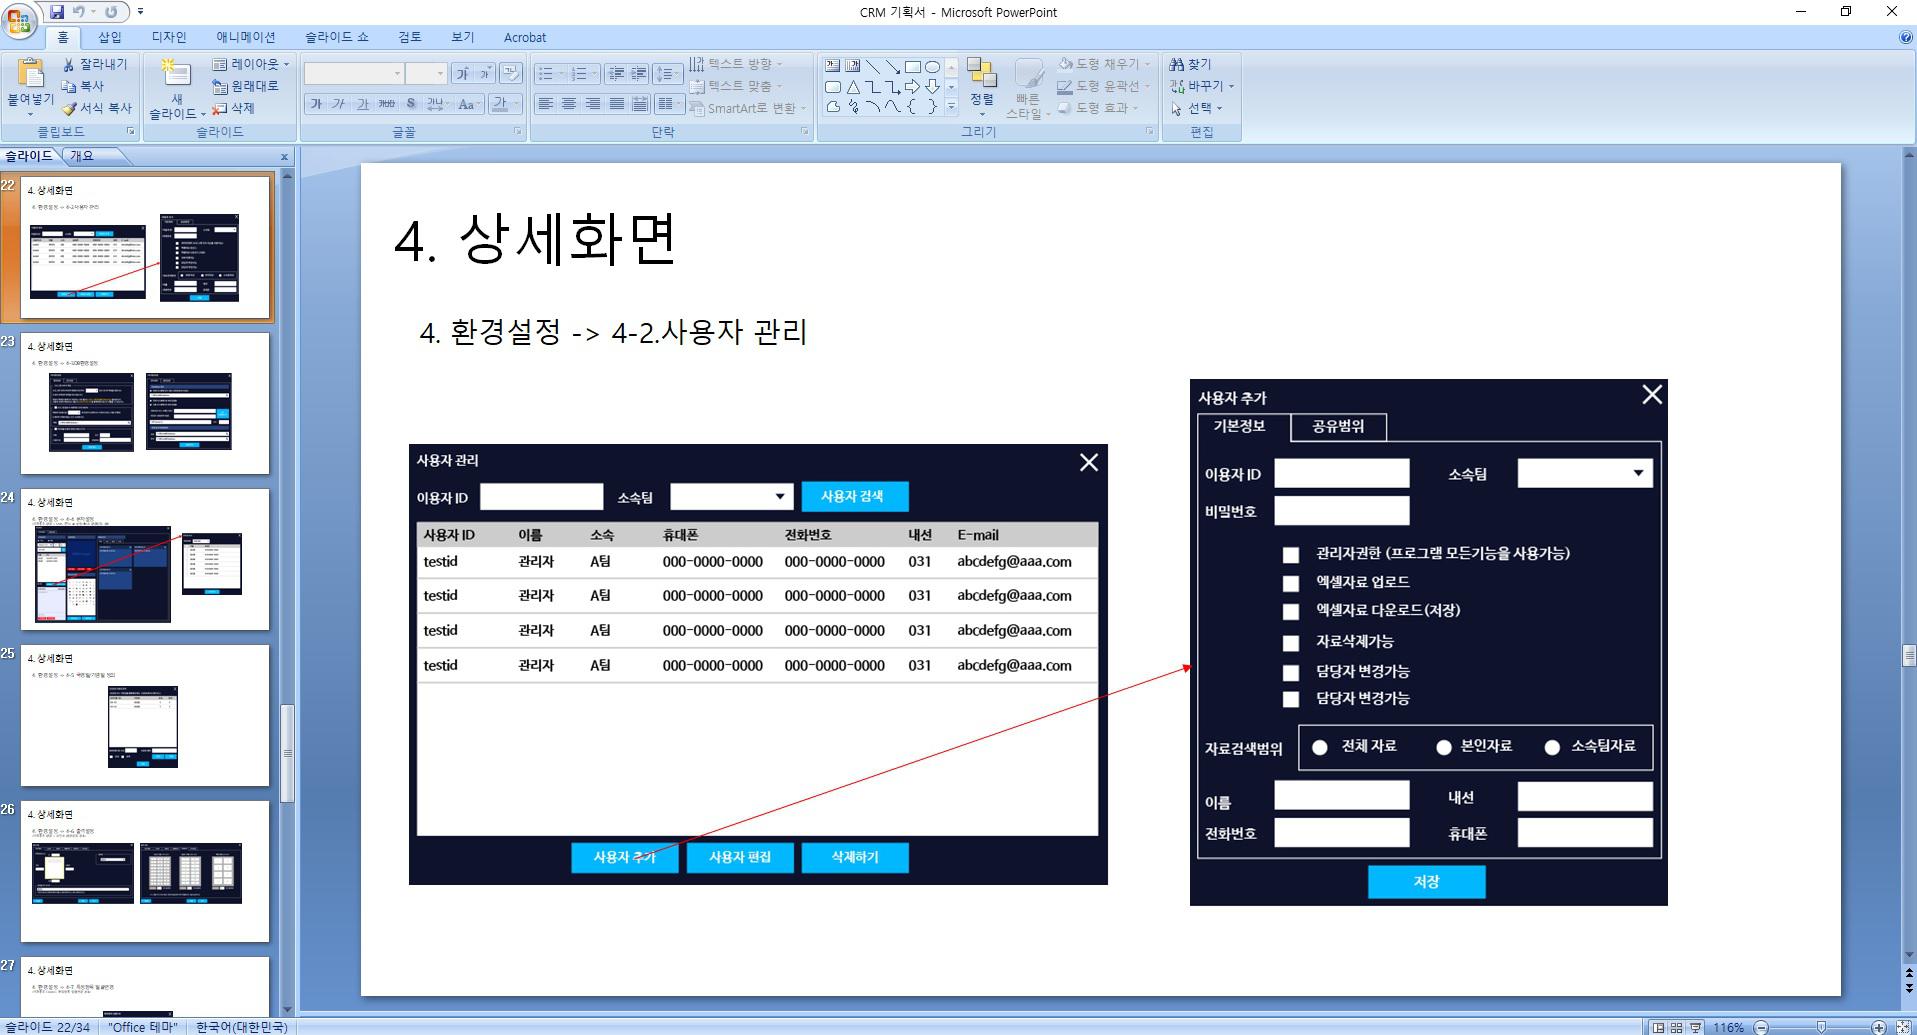
Task: Open the 레이아웃 layout dropdown
Action: (x=251, y=64)
